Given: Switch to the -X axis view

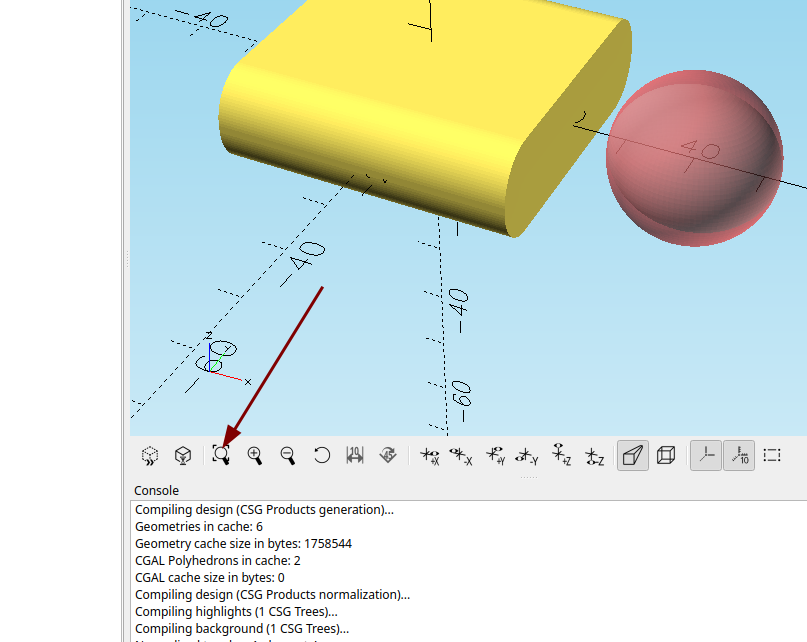Looking at the screenshot, I should [x=461, y=456].
